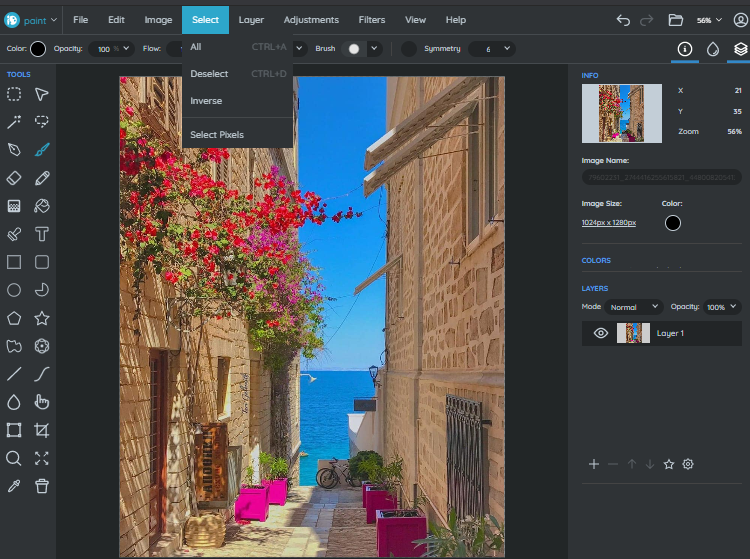Toggle the Layers panel icon
Viewport: 750px width, 559px height.
739,48
